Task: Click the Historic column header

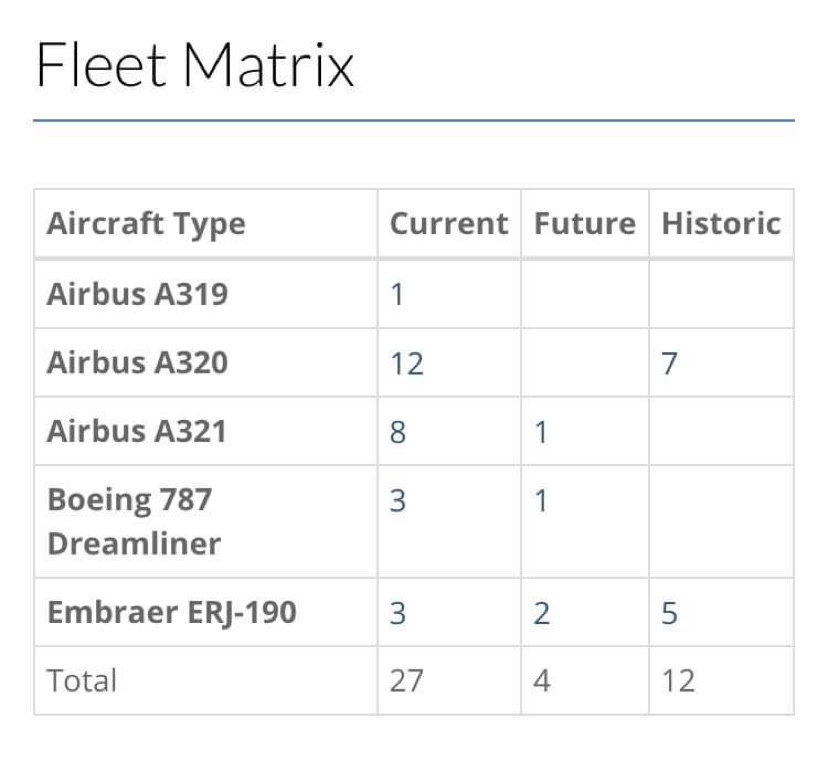Action: coord(720,223)
